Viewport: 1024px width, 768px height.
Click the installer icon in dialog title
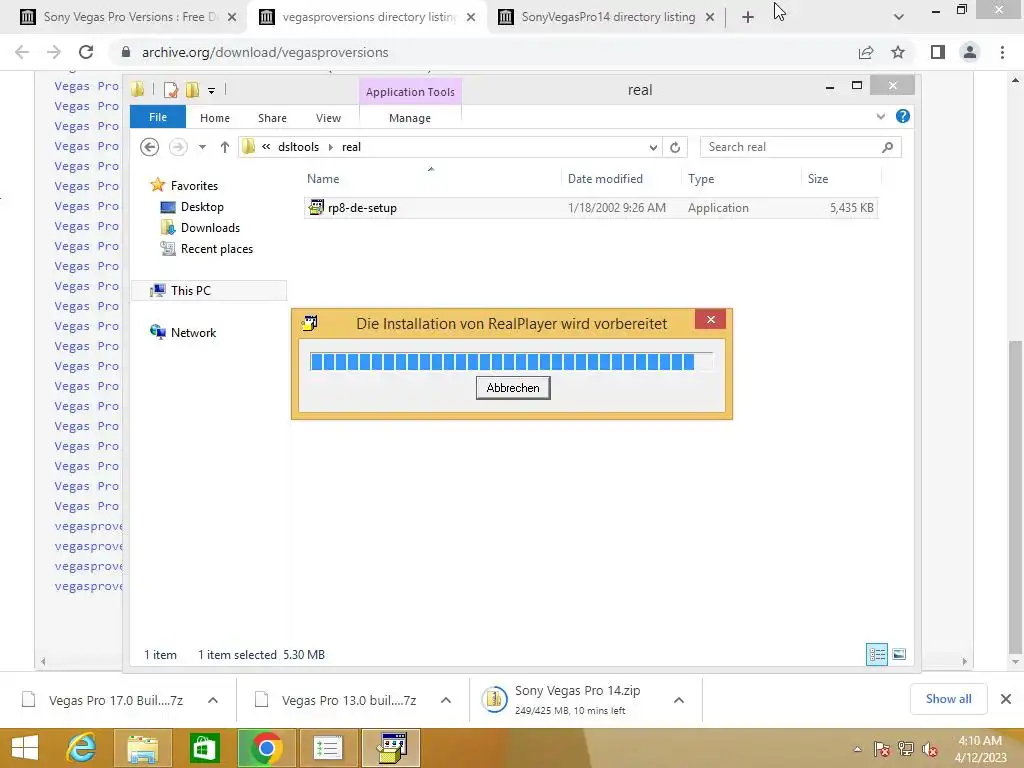[x=310, y=323]
